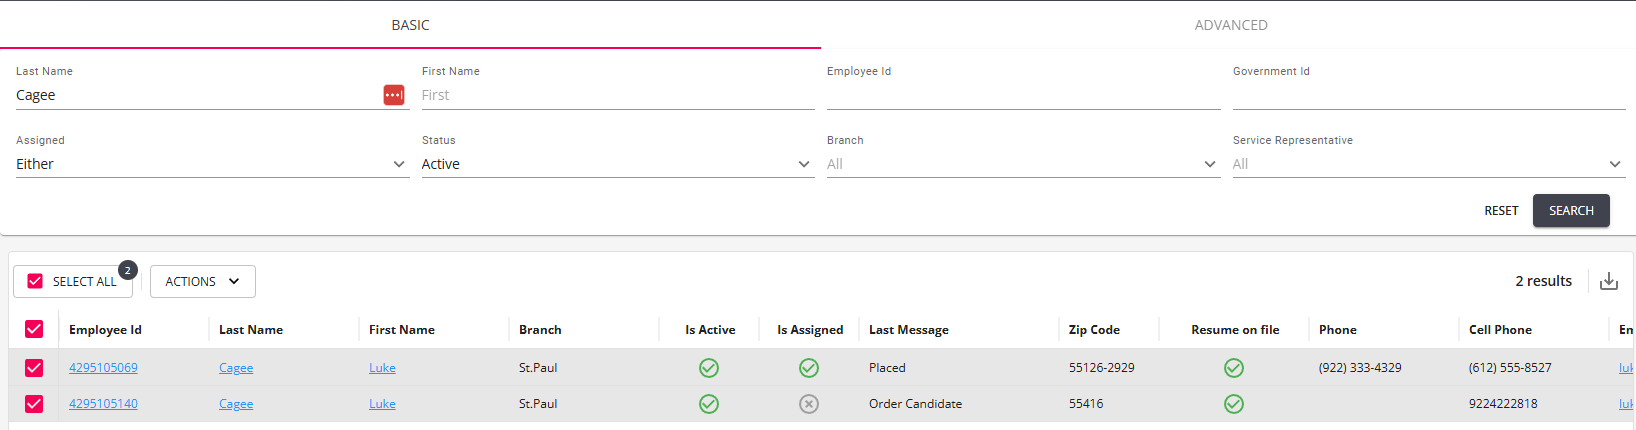Open the Assigned dropdown showing Either
The width and height of the screenshot is (1636, 430).
coord(212,164)
